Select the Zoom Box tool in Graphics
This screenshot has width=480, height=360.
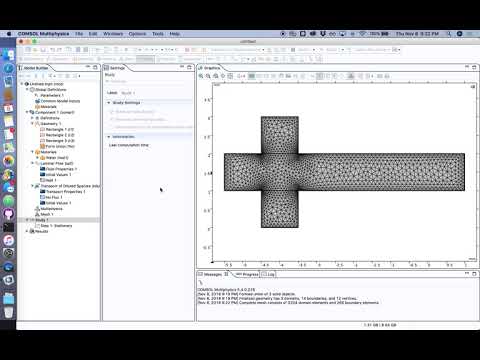[x=216, y=76]
